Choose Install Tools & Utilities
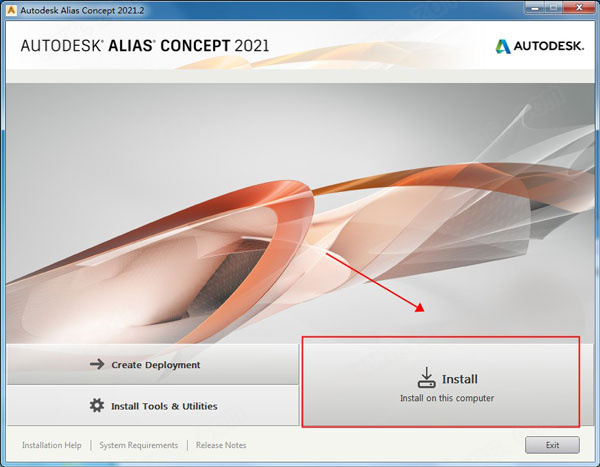The height and width of the screenshot is (467, 600). pos(153,405)
